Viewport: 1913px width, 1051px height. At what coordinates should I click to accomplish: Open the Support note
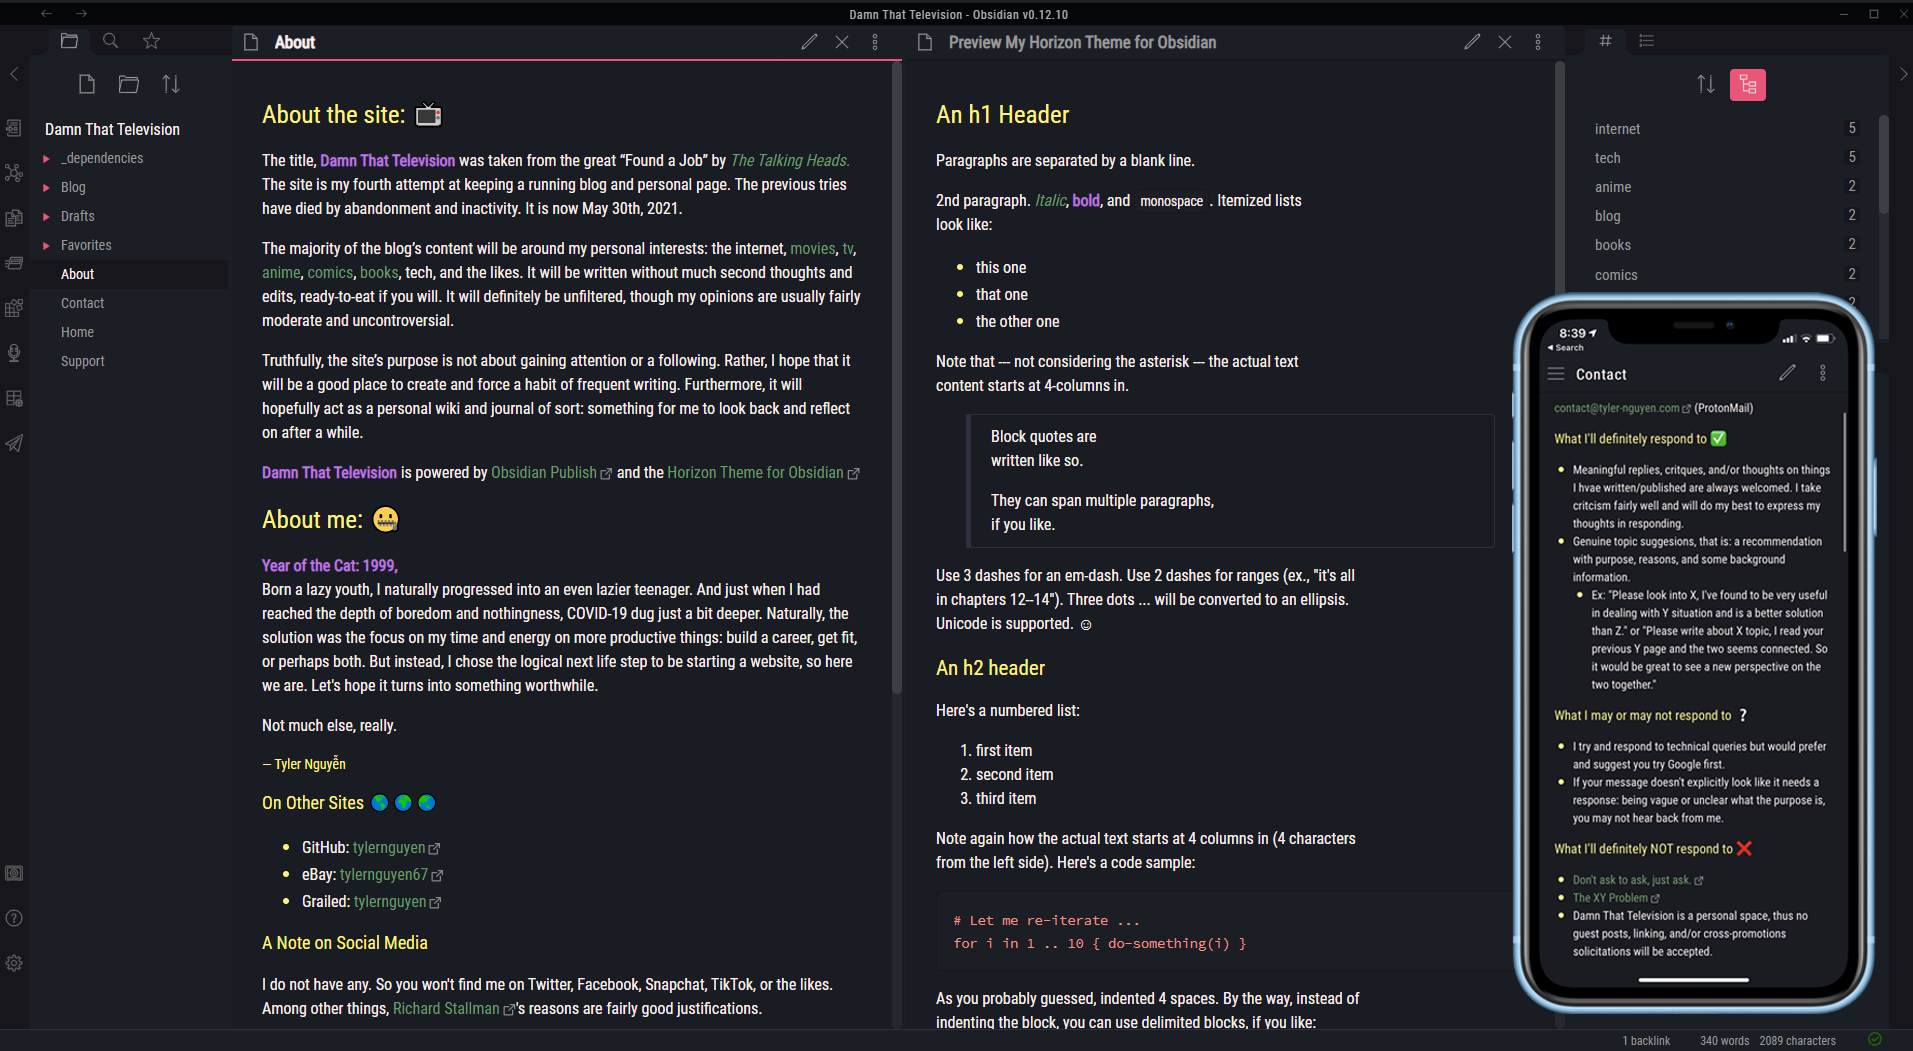pyautogui.click(x=131, y=361)
